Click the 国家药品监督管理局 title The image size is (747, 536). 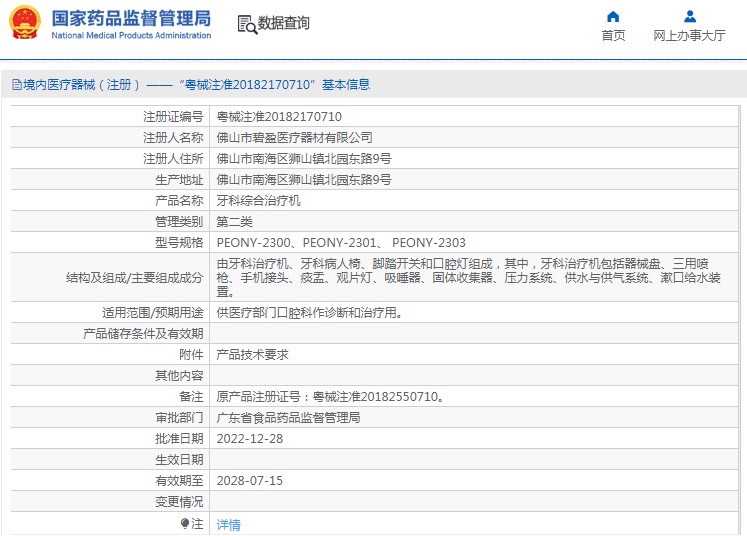tap(131, 18)
